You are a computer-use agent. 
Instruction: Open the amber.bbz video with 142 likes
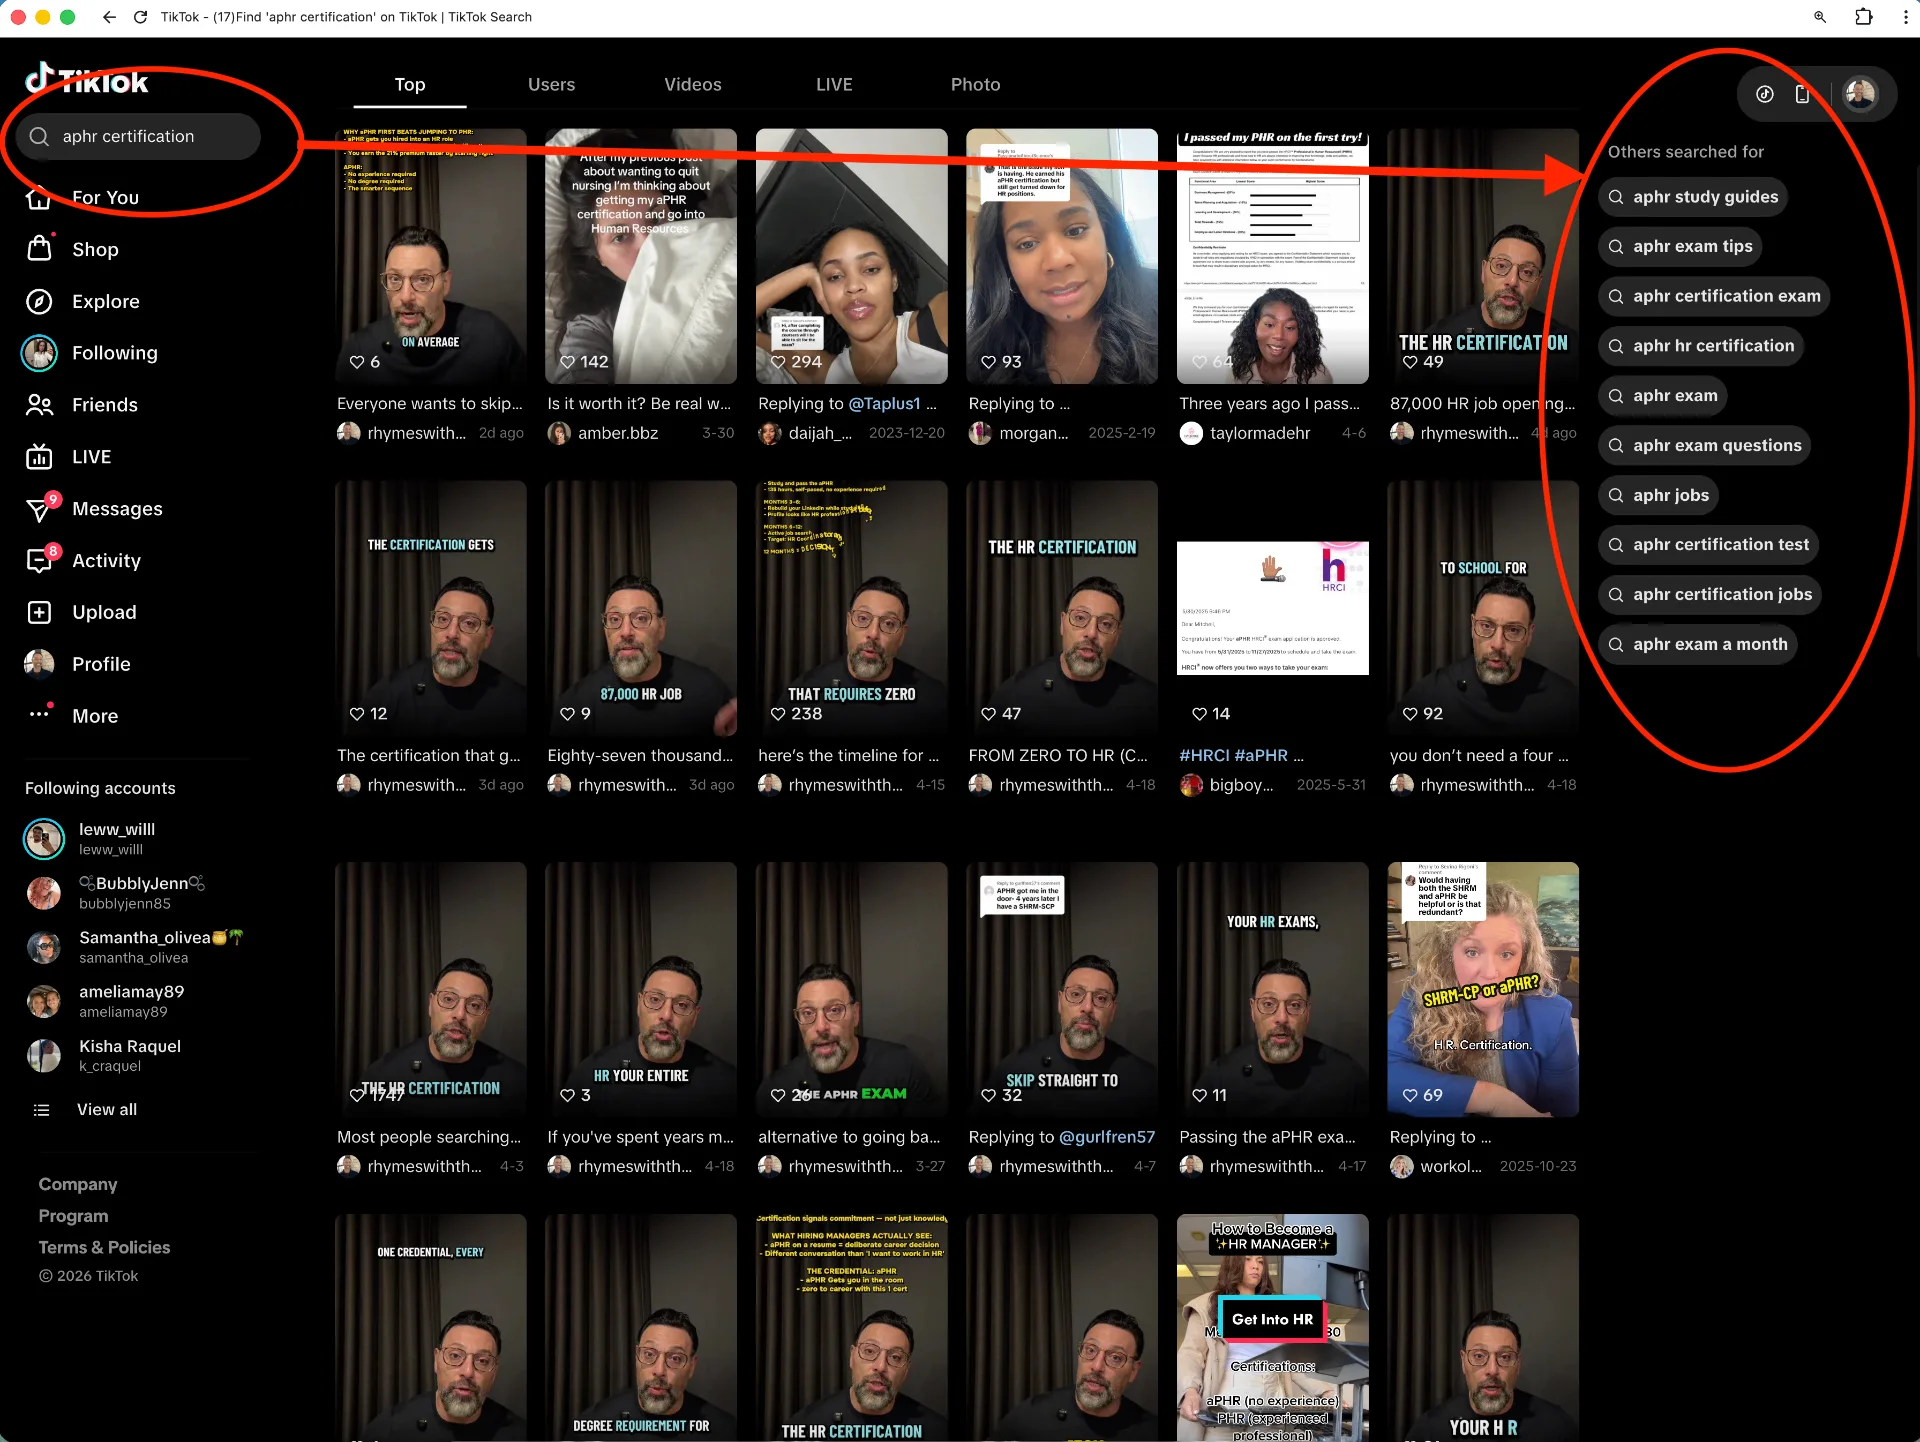(x=641, y=256)
